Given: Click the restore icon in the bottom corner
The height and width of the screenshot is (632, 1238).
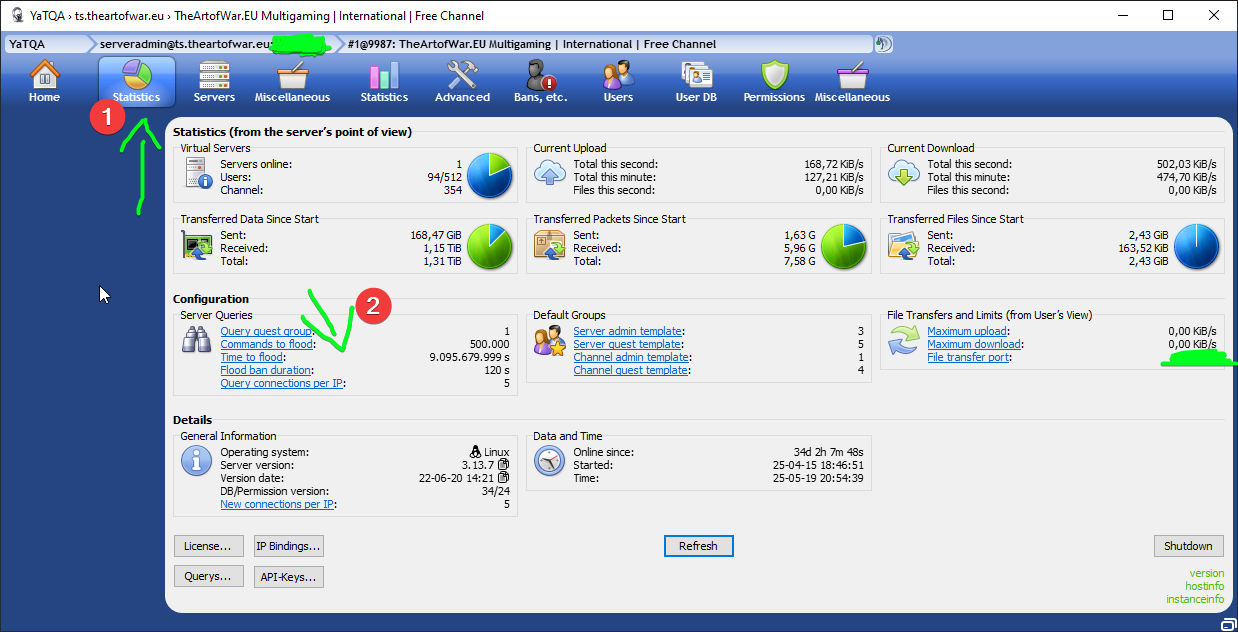Looking at the screenshot, I should [x=1227, y=624].
